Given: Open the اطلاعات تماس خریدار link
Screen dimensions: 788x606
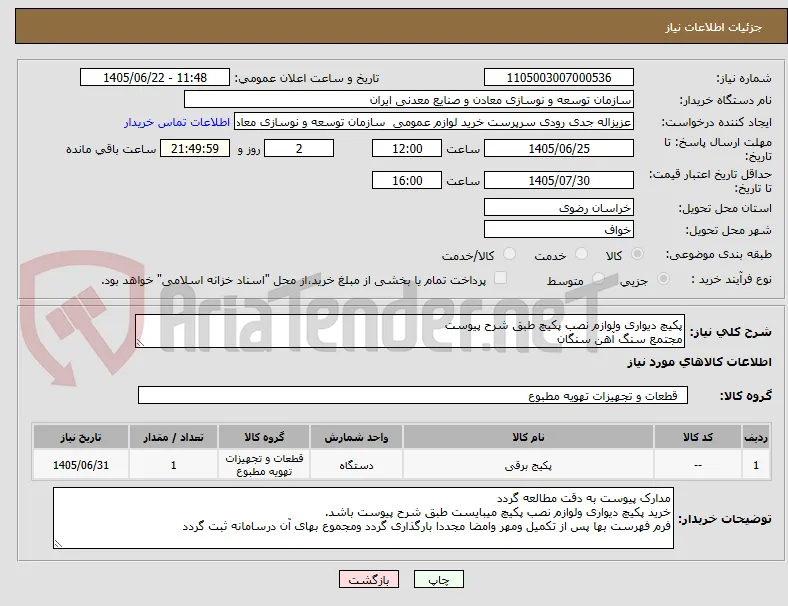Looking at the screenshot, I should (177, 122).
